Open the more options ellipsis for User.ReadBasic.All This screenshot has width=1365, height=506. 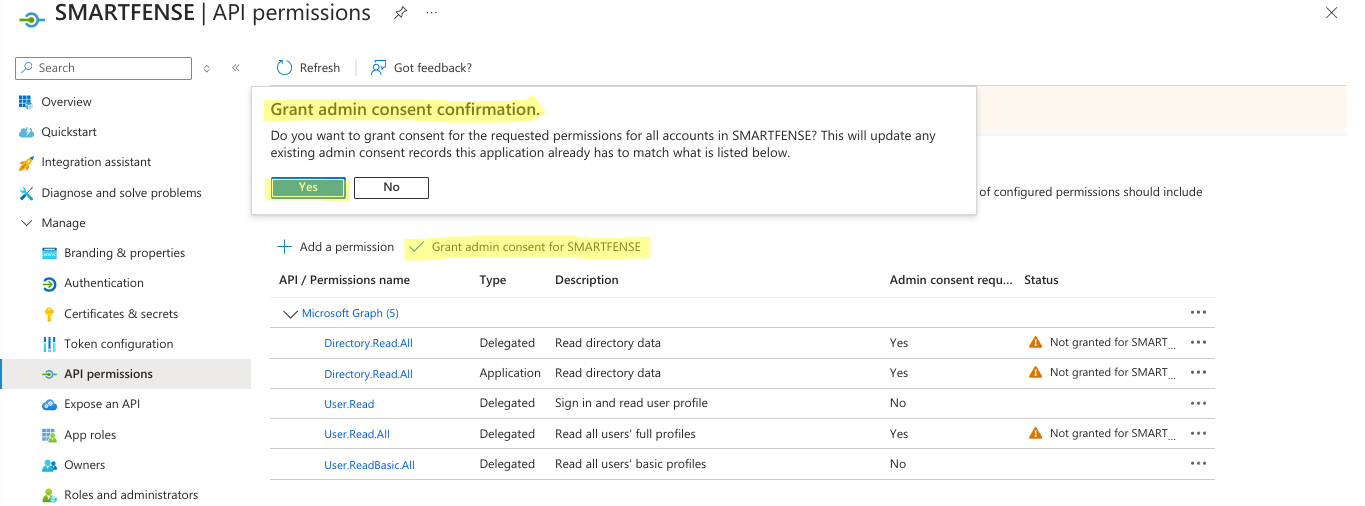[1198, 464]
